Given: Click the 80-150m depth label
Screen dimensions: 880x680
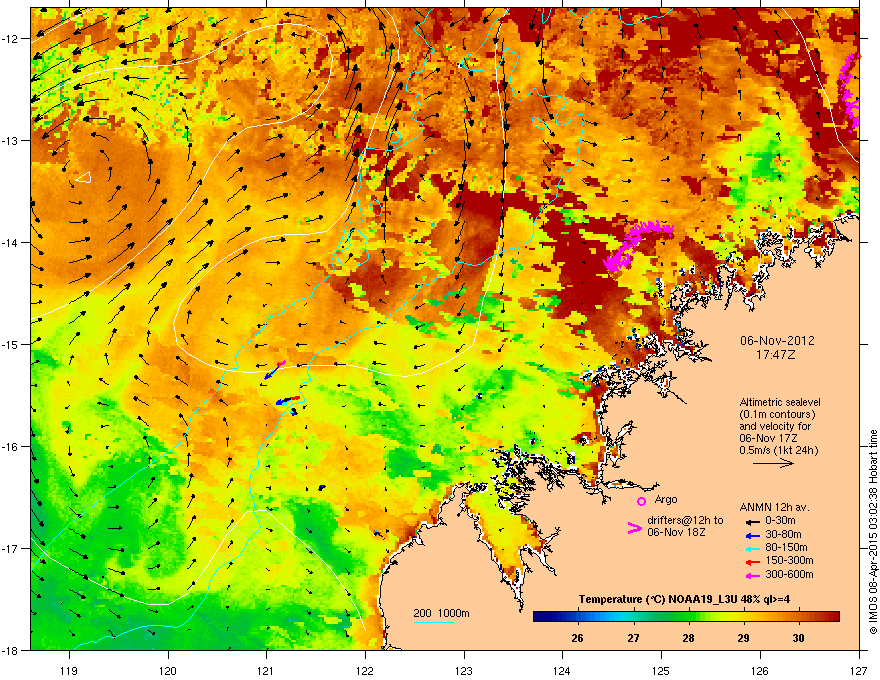Looking at the screenshot, I should coord(786,548).
